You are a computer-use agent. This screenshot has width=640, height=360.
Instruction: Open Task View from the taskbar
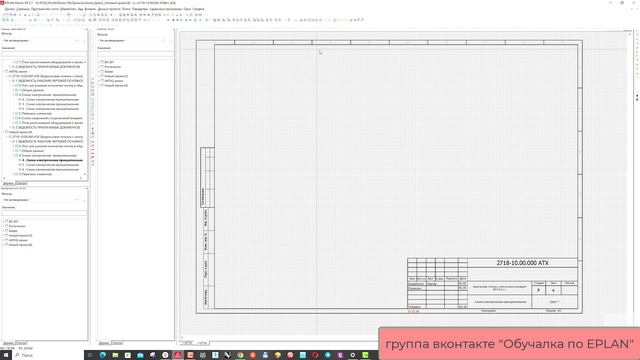coord(90,355)
